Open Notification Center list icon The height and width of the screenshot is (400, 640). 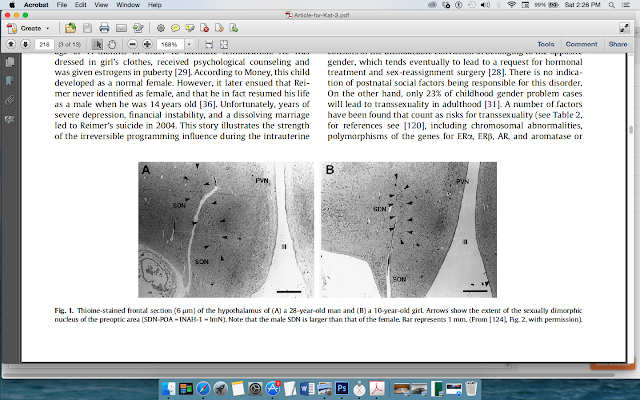626,5
